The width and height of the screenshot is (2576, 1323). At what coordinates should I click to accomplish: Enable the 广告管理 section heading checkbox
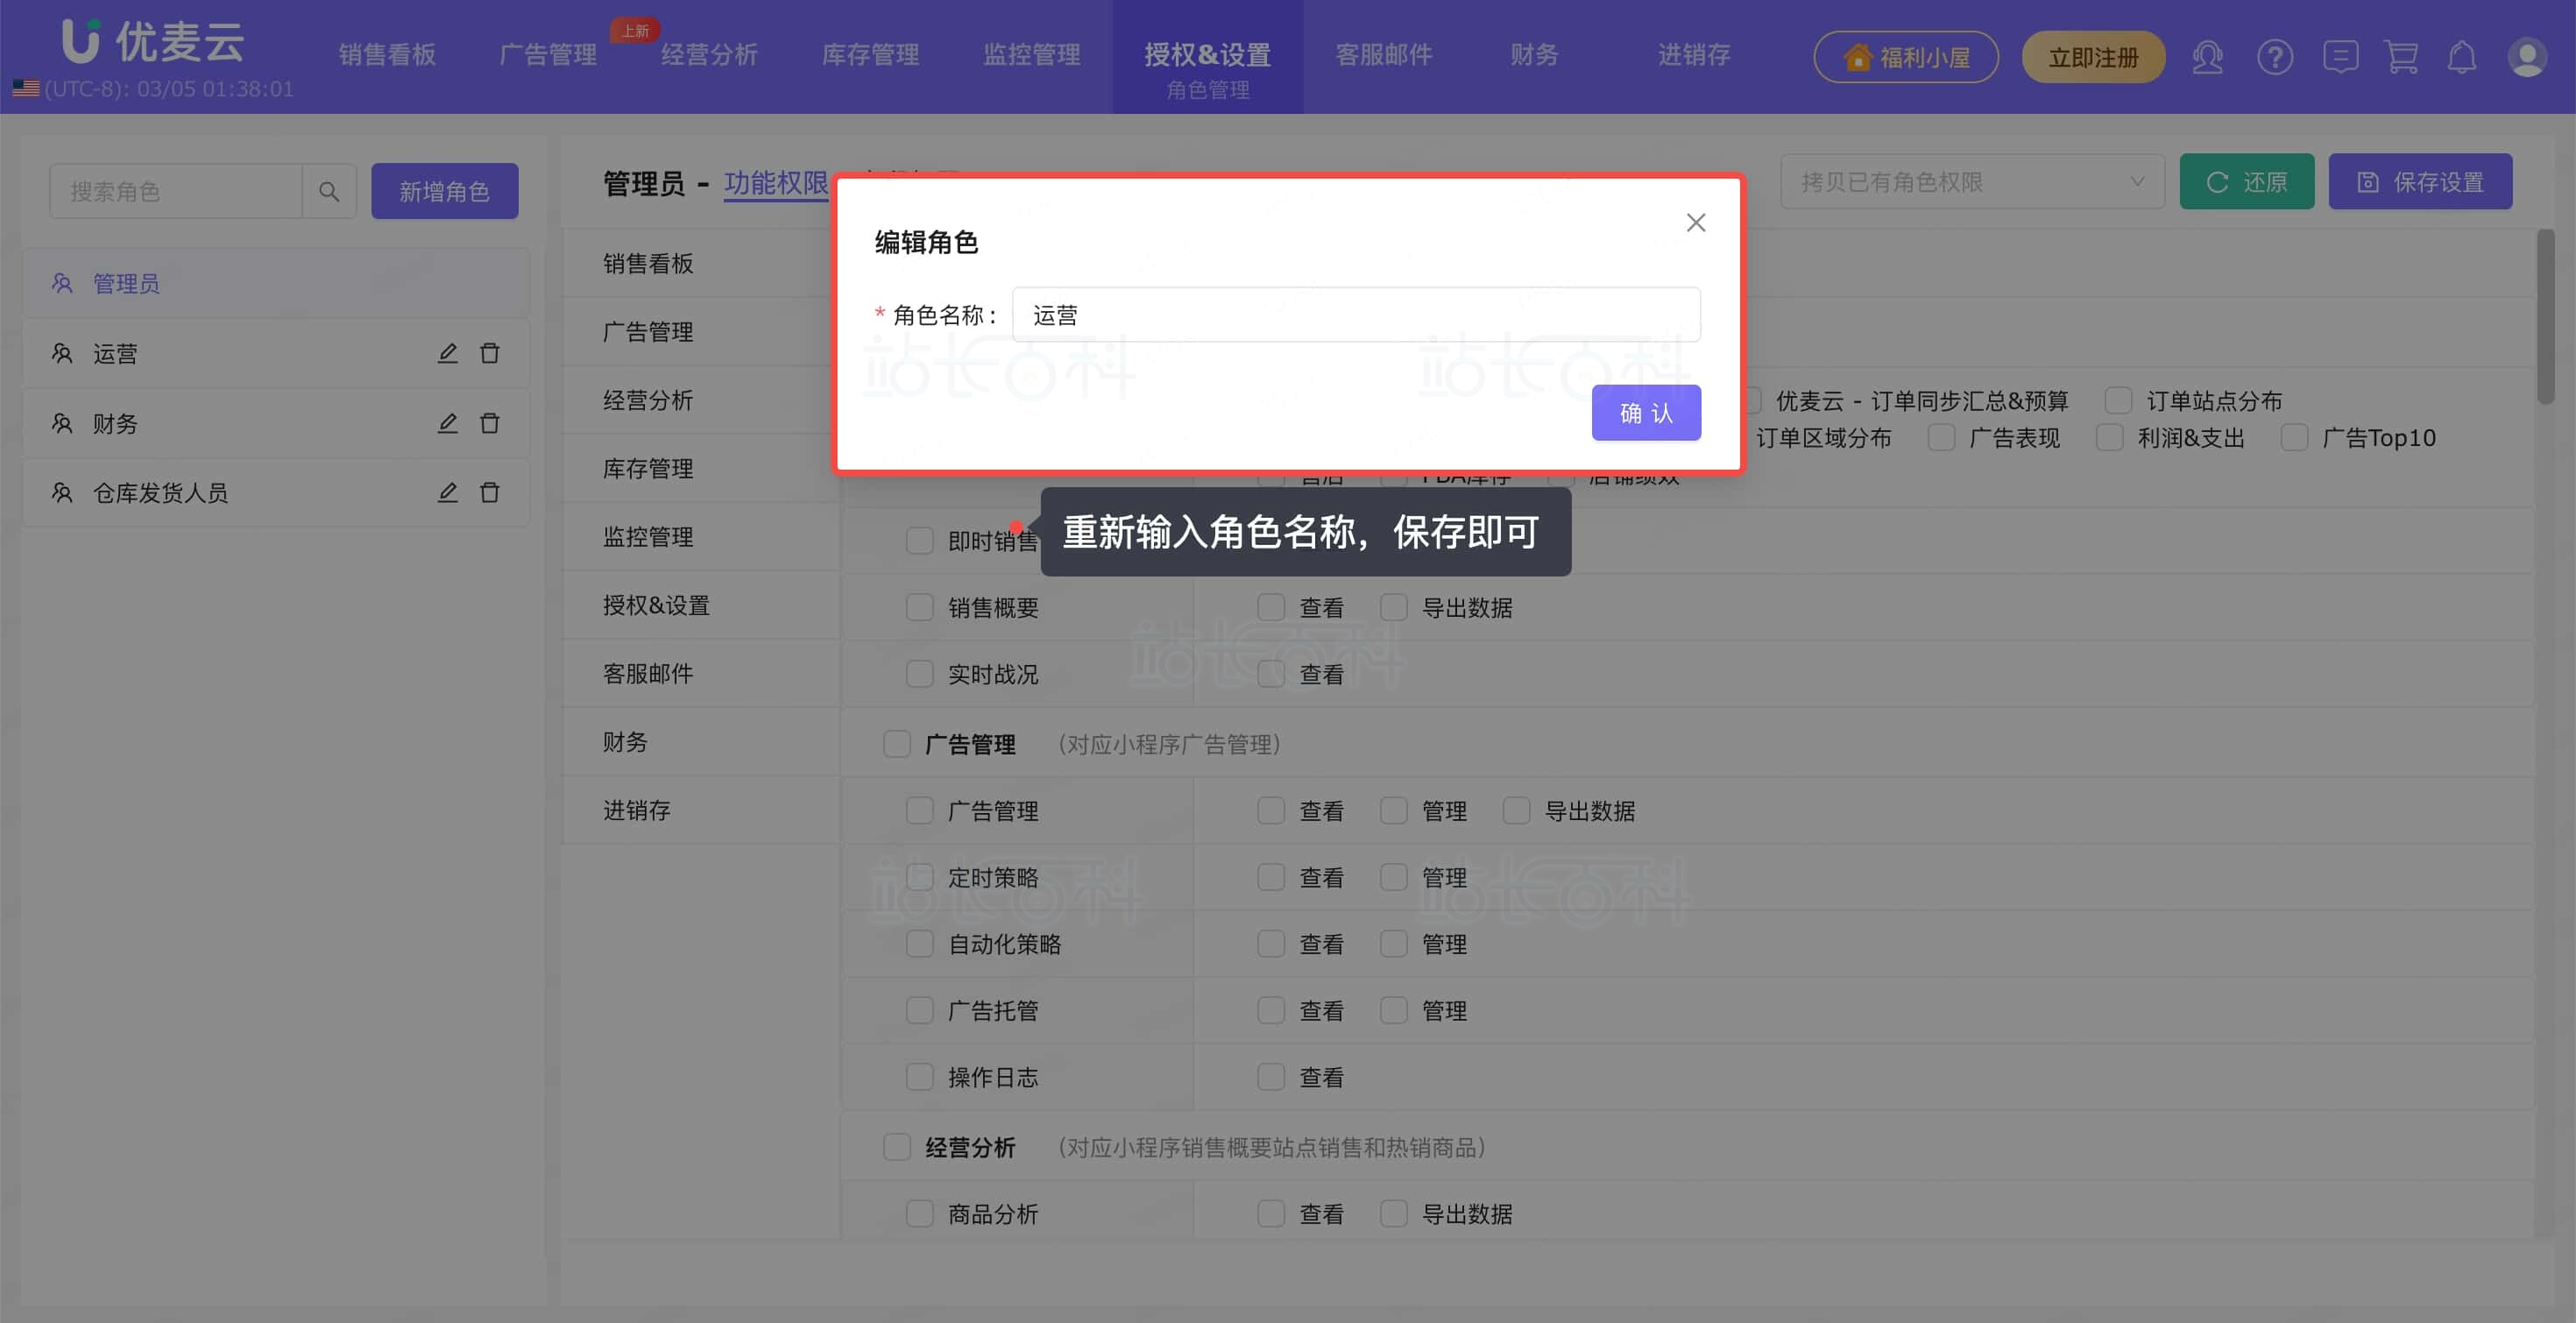pos(896,744)
